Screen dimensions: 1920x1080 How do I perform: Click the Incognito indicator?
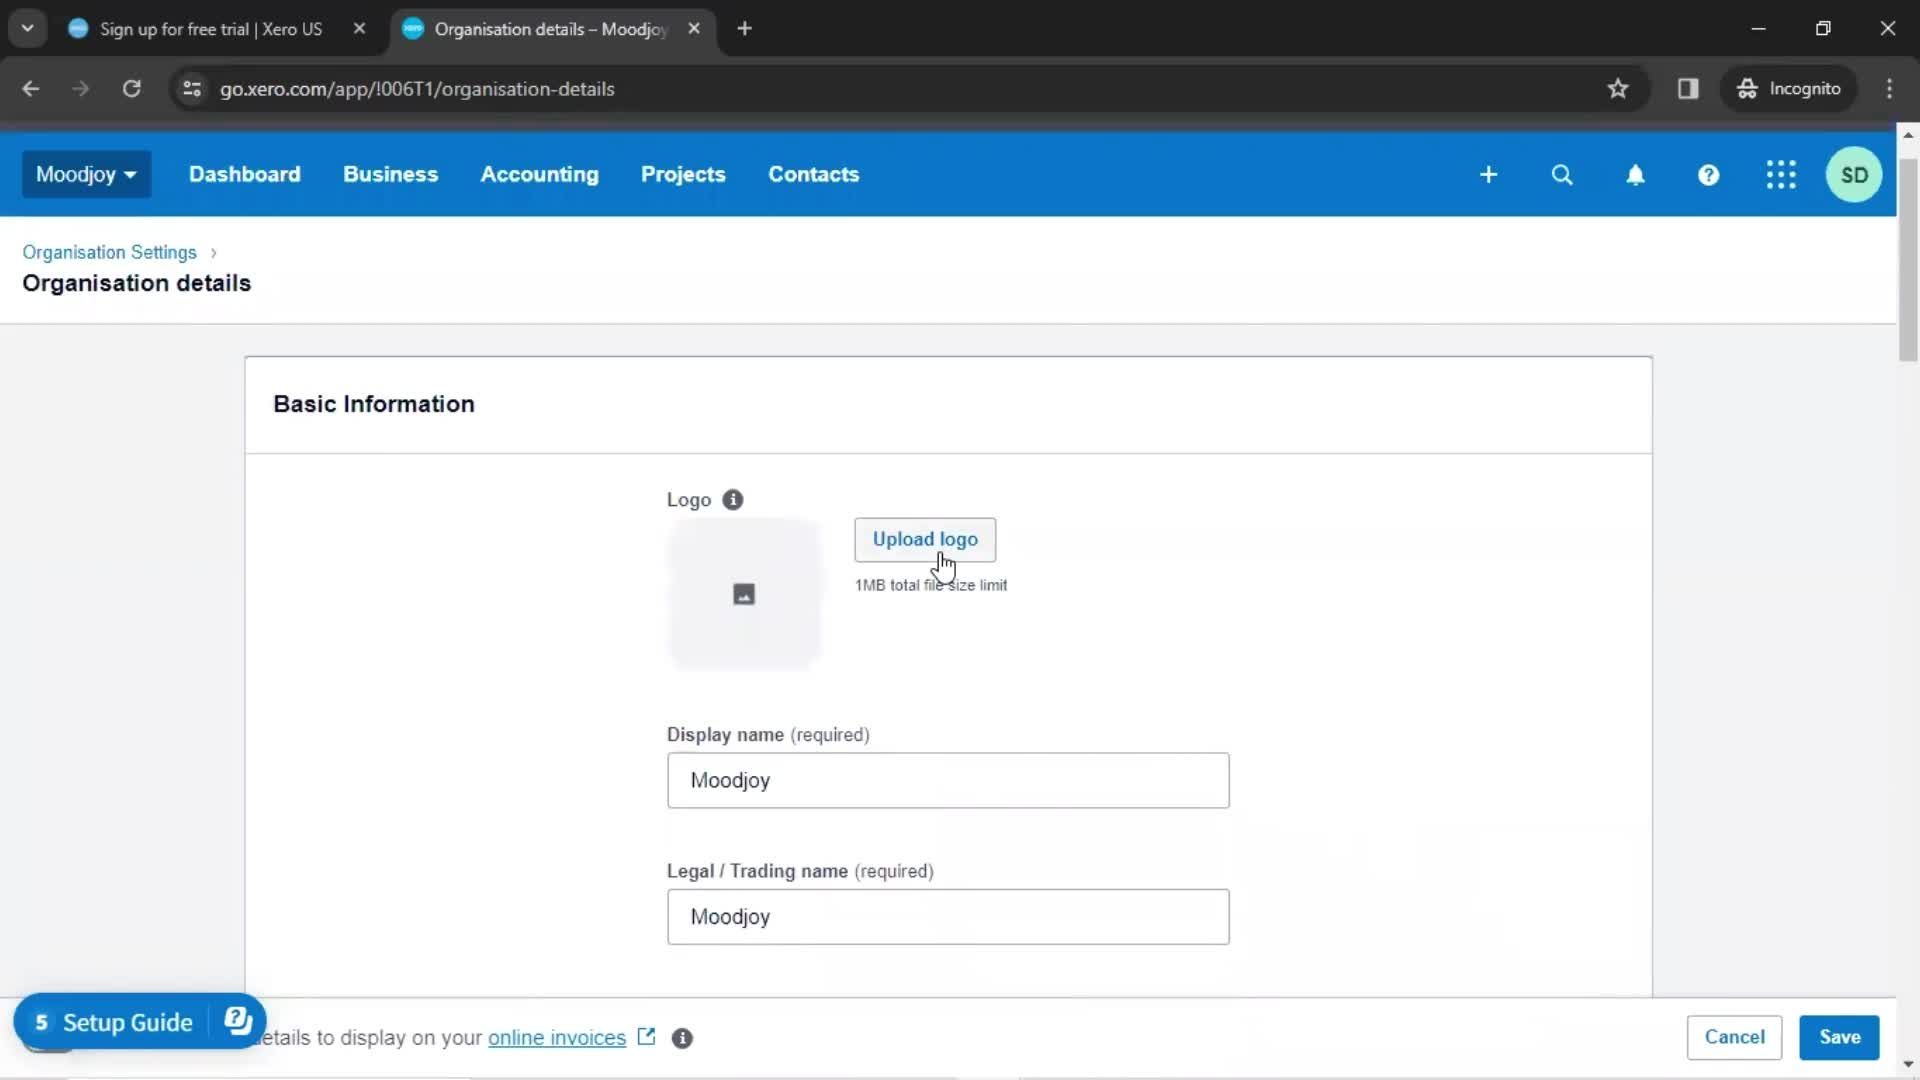point(1789,89)
